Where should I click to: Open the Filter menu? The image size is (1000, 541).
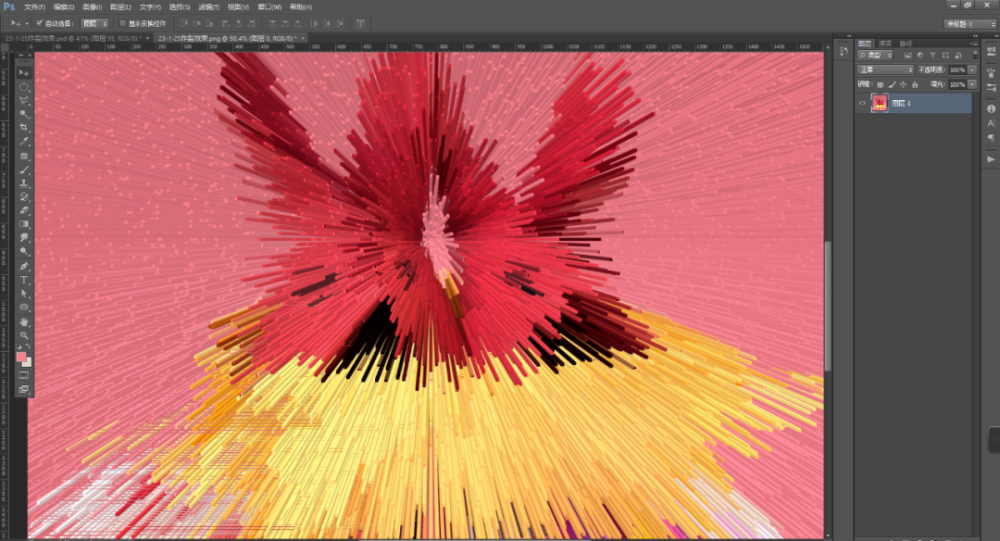point(209,7)
